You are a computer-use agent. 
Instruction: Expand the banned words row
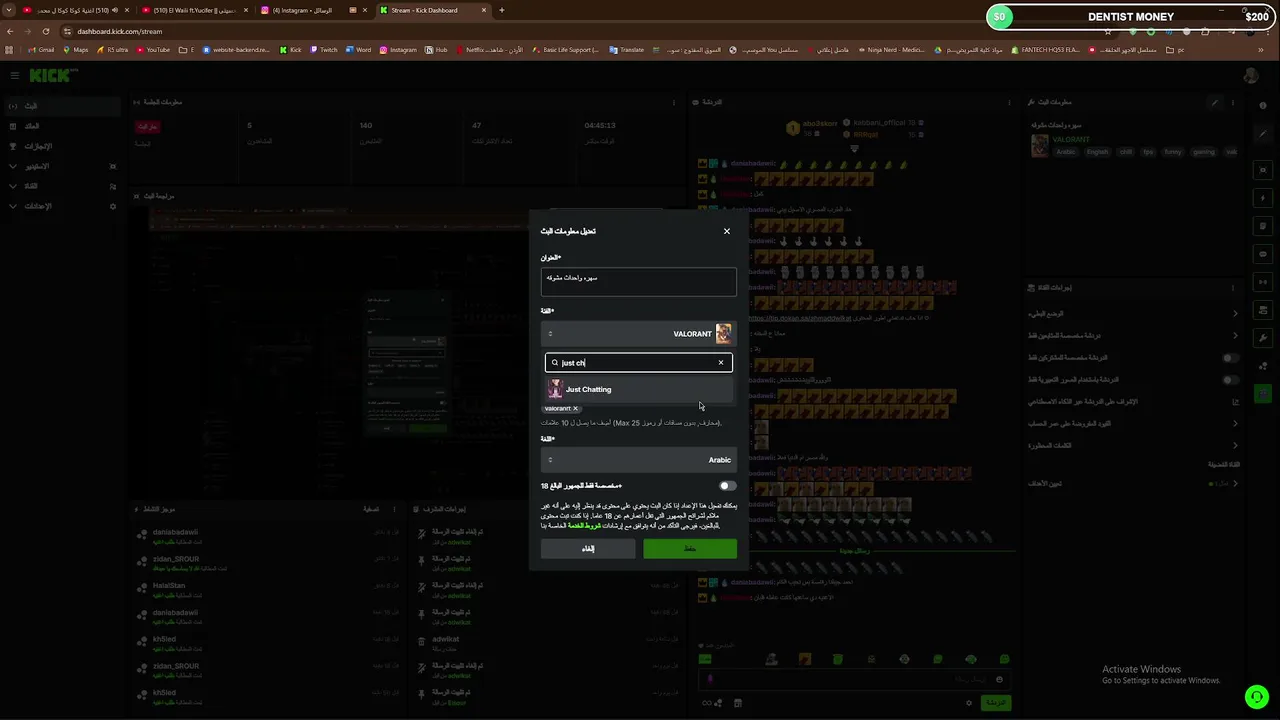pyautogui.click(x=1133, y=446)
